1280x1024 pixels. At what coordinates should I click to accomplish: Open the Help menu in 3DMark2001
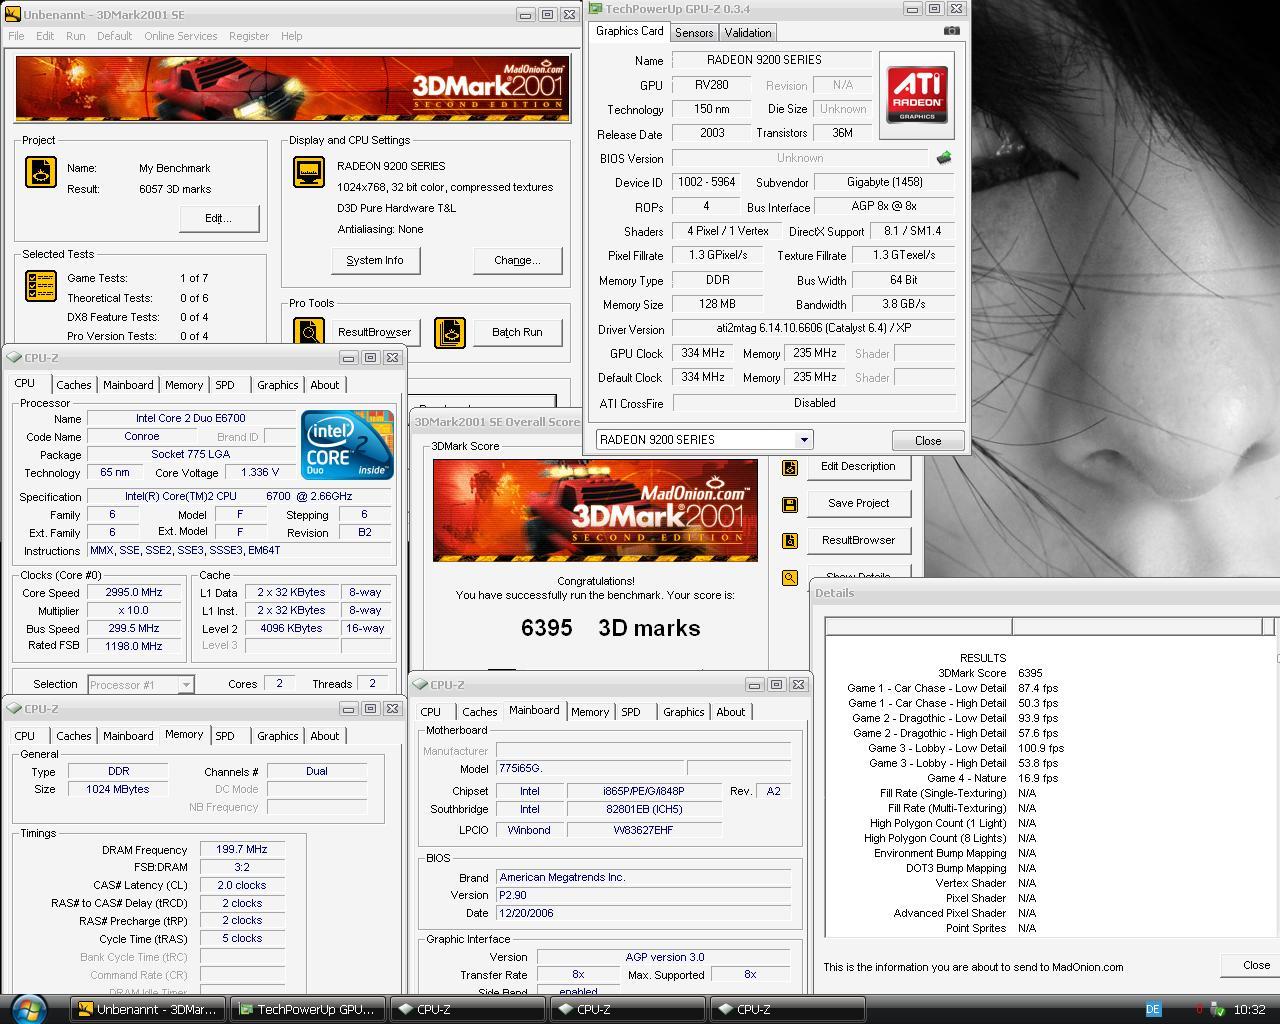click(291, 36)
